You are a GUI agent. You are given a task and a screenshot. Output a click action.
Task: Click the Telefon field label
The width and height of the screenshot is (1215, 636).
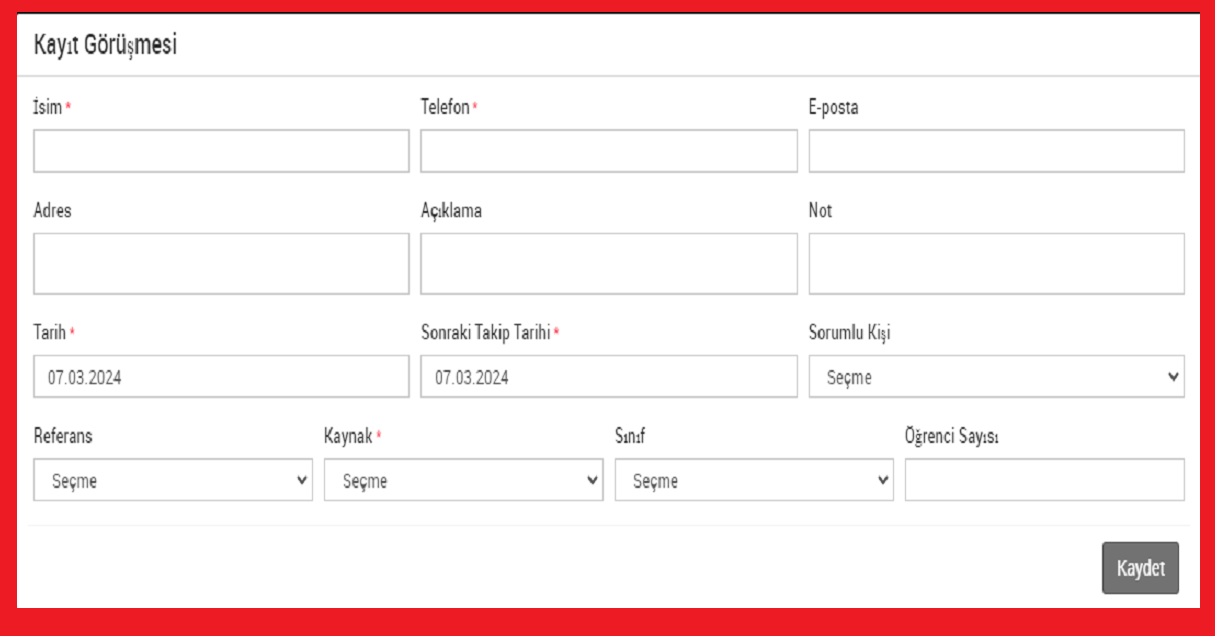[444, 108]
